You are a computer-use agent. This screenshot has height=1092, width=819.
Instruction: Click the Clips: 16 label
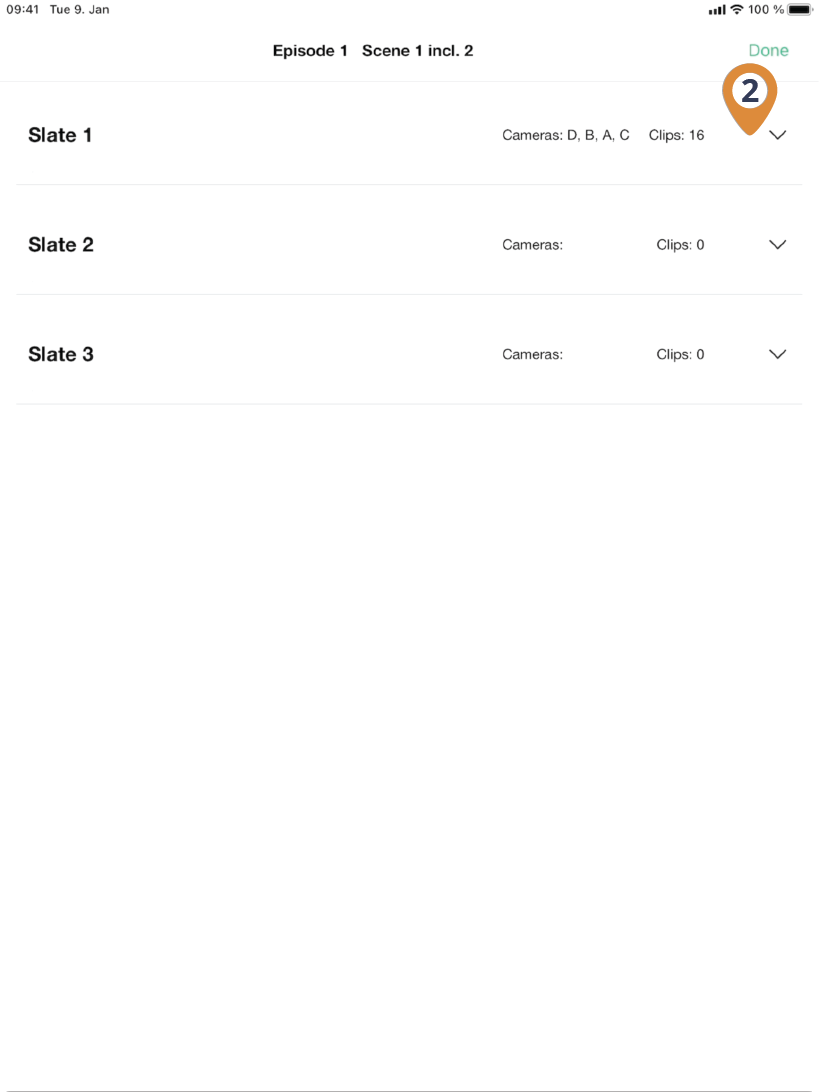pyautogui.click(x=676, y=135)
